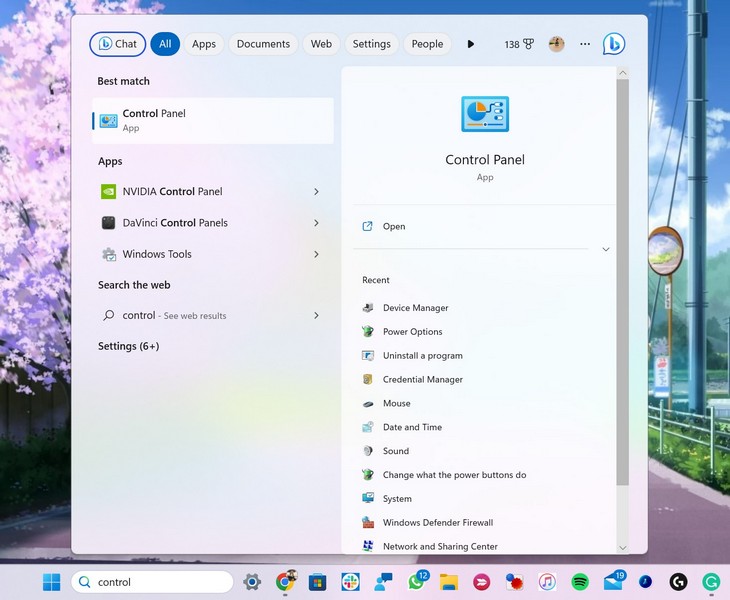The width and height of the screenshot is (730, 600).
Task: Click the user profile avatar
Action: (556, 44)
